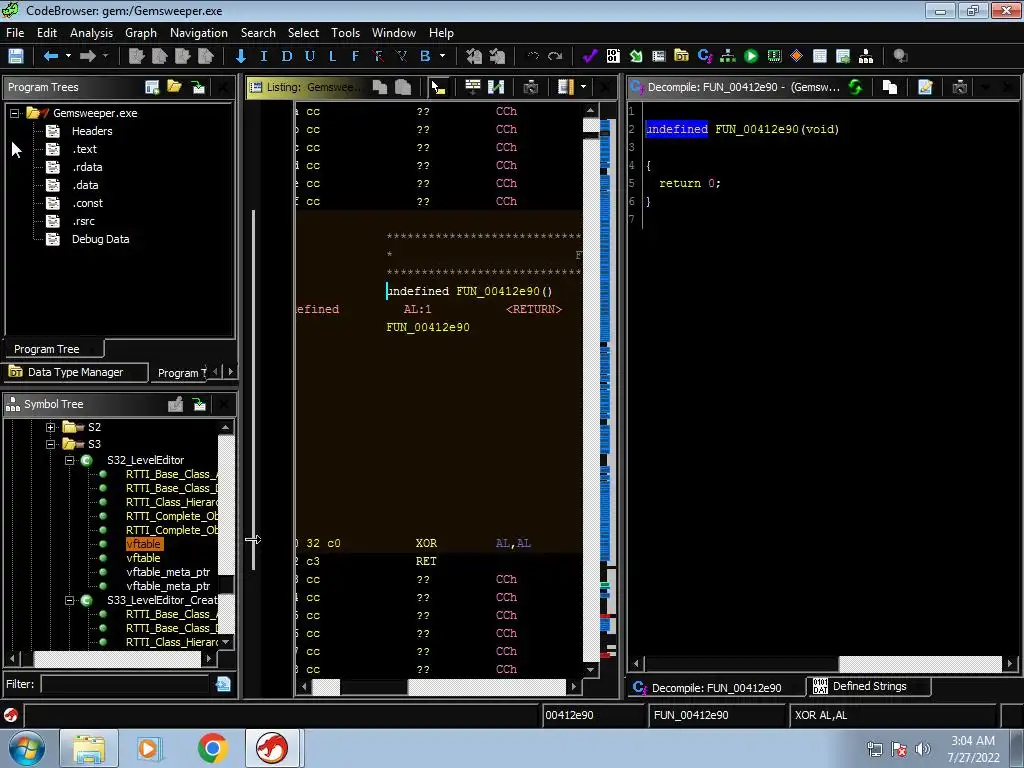1024x768 pixels.
Task: Collapse the S33_LevelEditor_Creat class node
Action: click(x=69, y=600)
